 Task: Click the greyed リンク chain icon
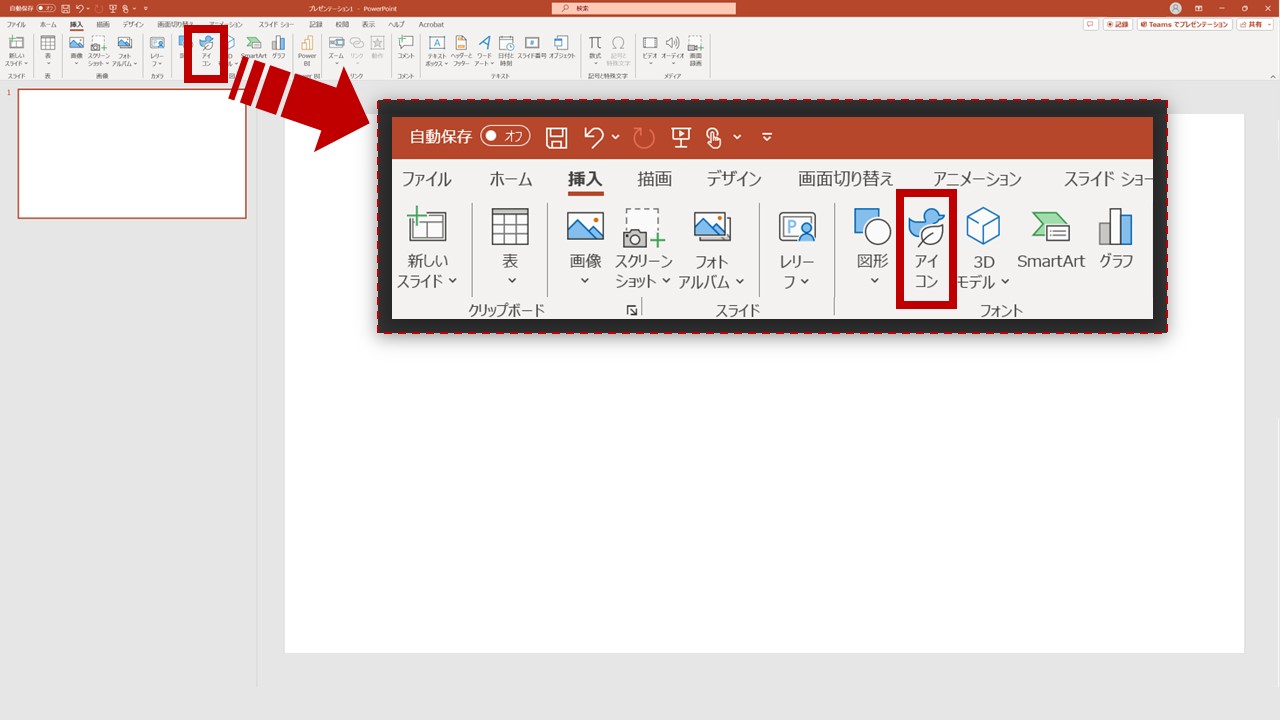point(357,43)
